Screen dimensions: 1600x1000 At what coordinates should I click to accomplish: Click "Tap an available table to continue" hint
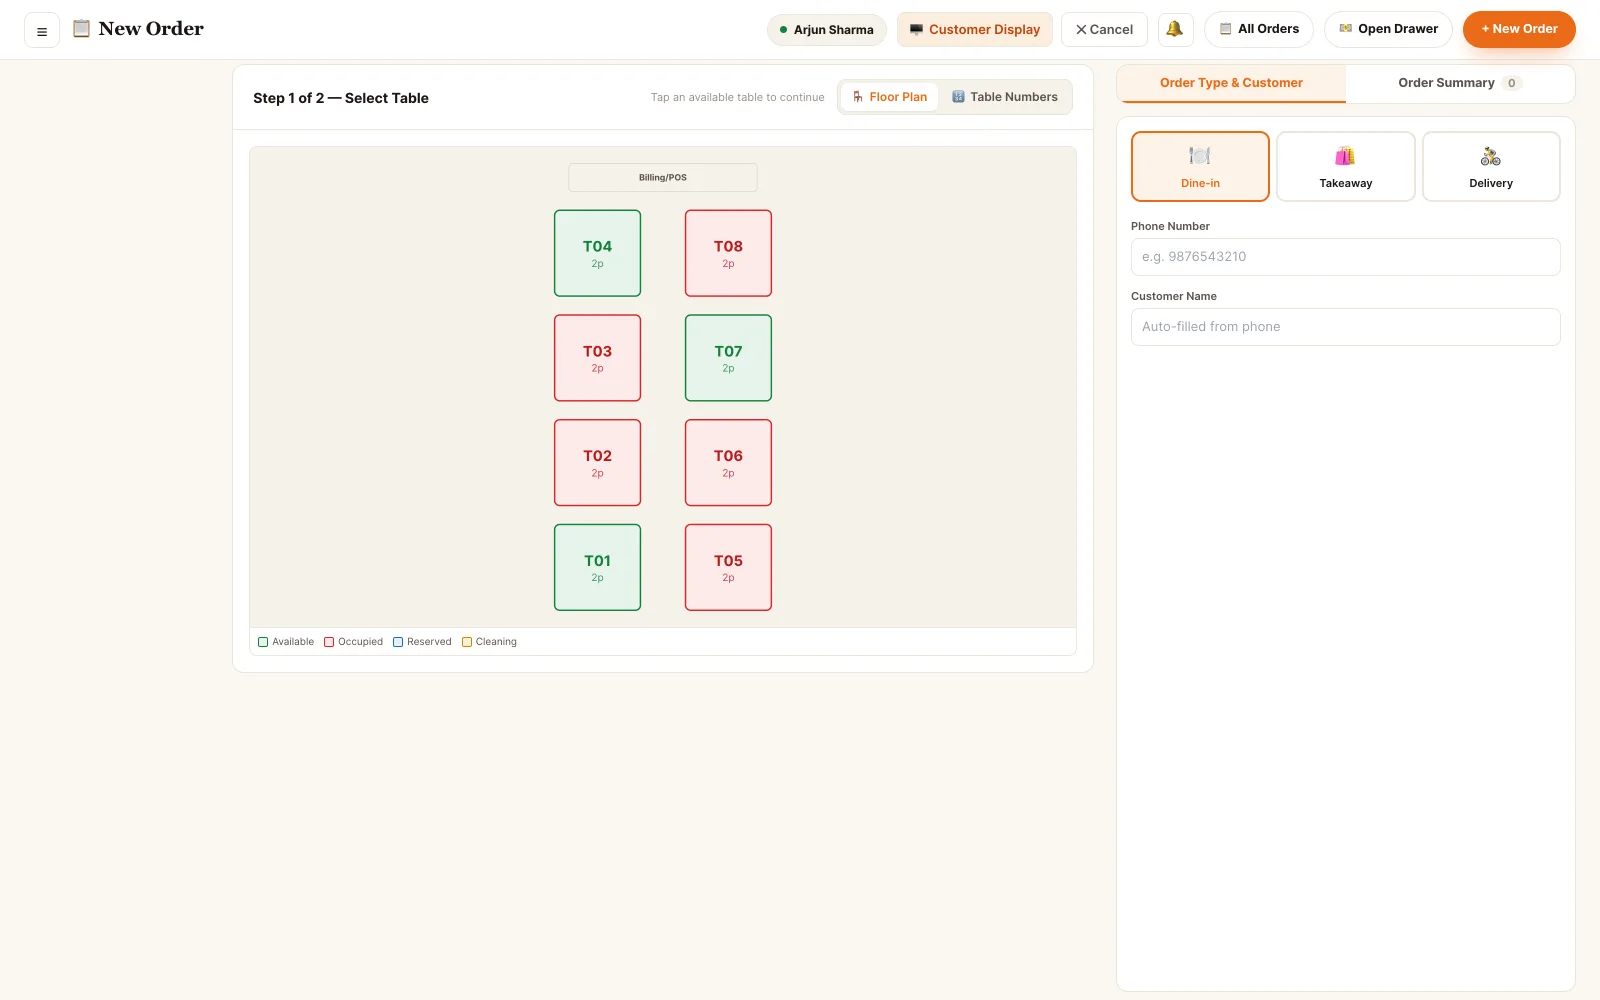coord(738,97)
